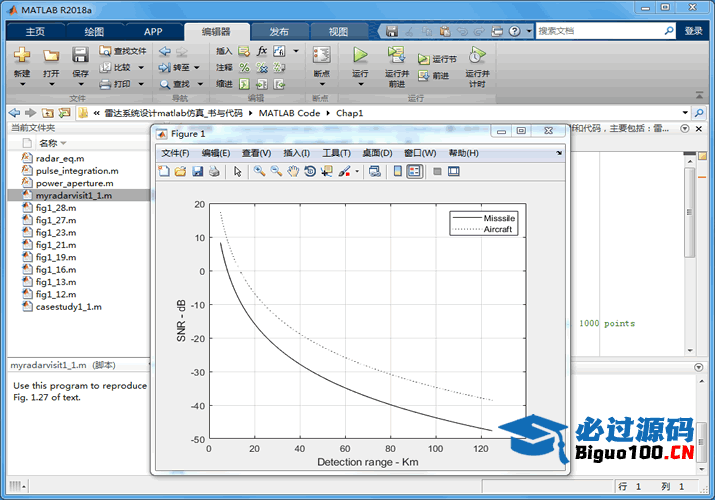715x500 pixels.
Task: Click the comment percent icon
Action: (x=245, y=67)
